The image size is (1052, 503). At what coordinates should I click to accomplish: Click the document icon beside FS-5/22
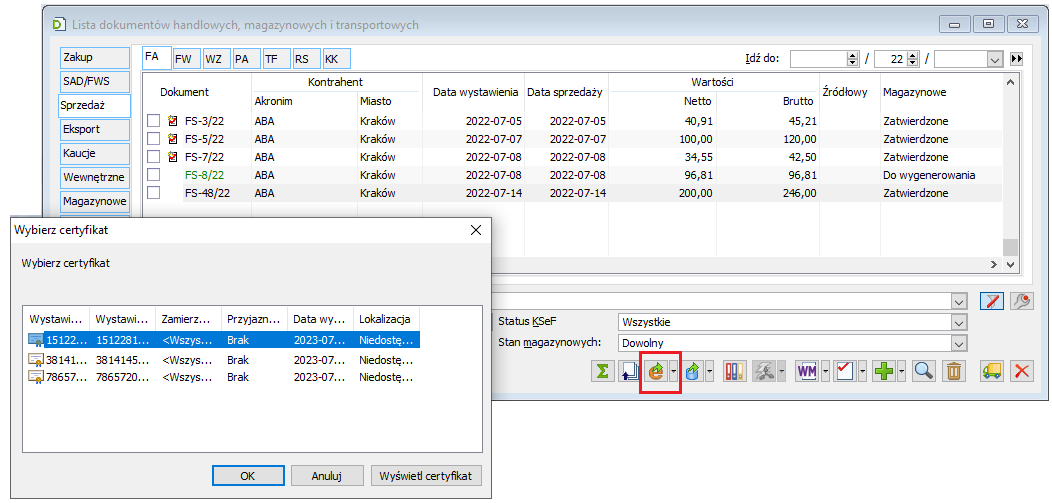[x=172, y=139]
